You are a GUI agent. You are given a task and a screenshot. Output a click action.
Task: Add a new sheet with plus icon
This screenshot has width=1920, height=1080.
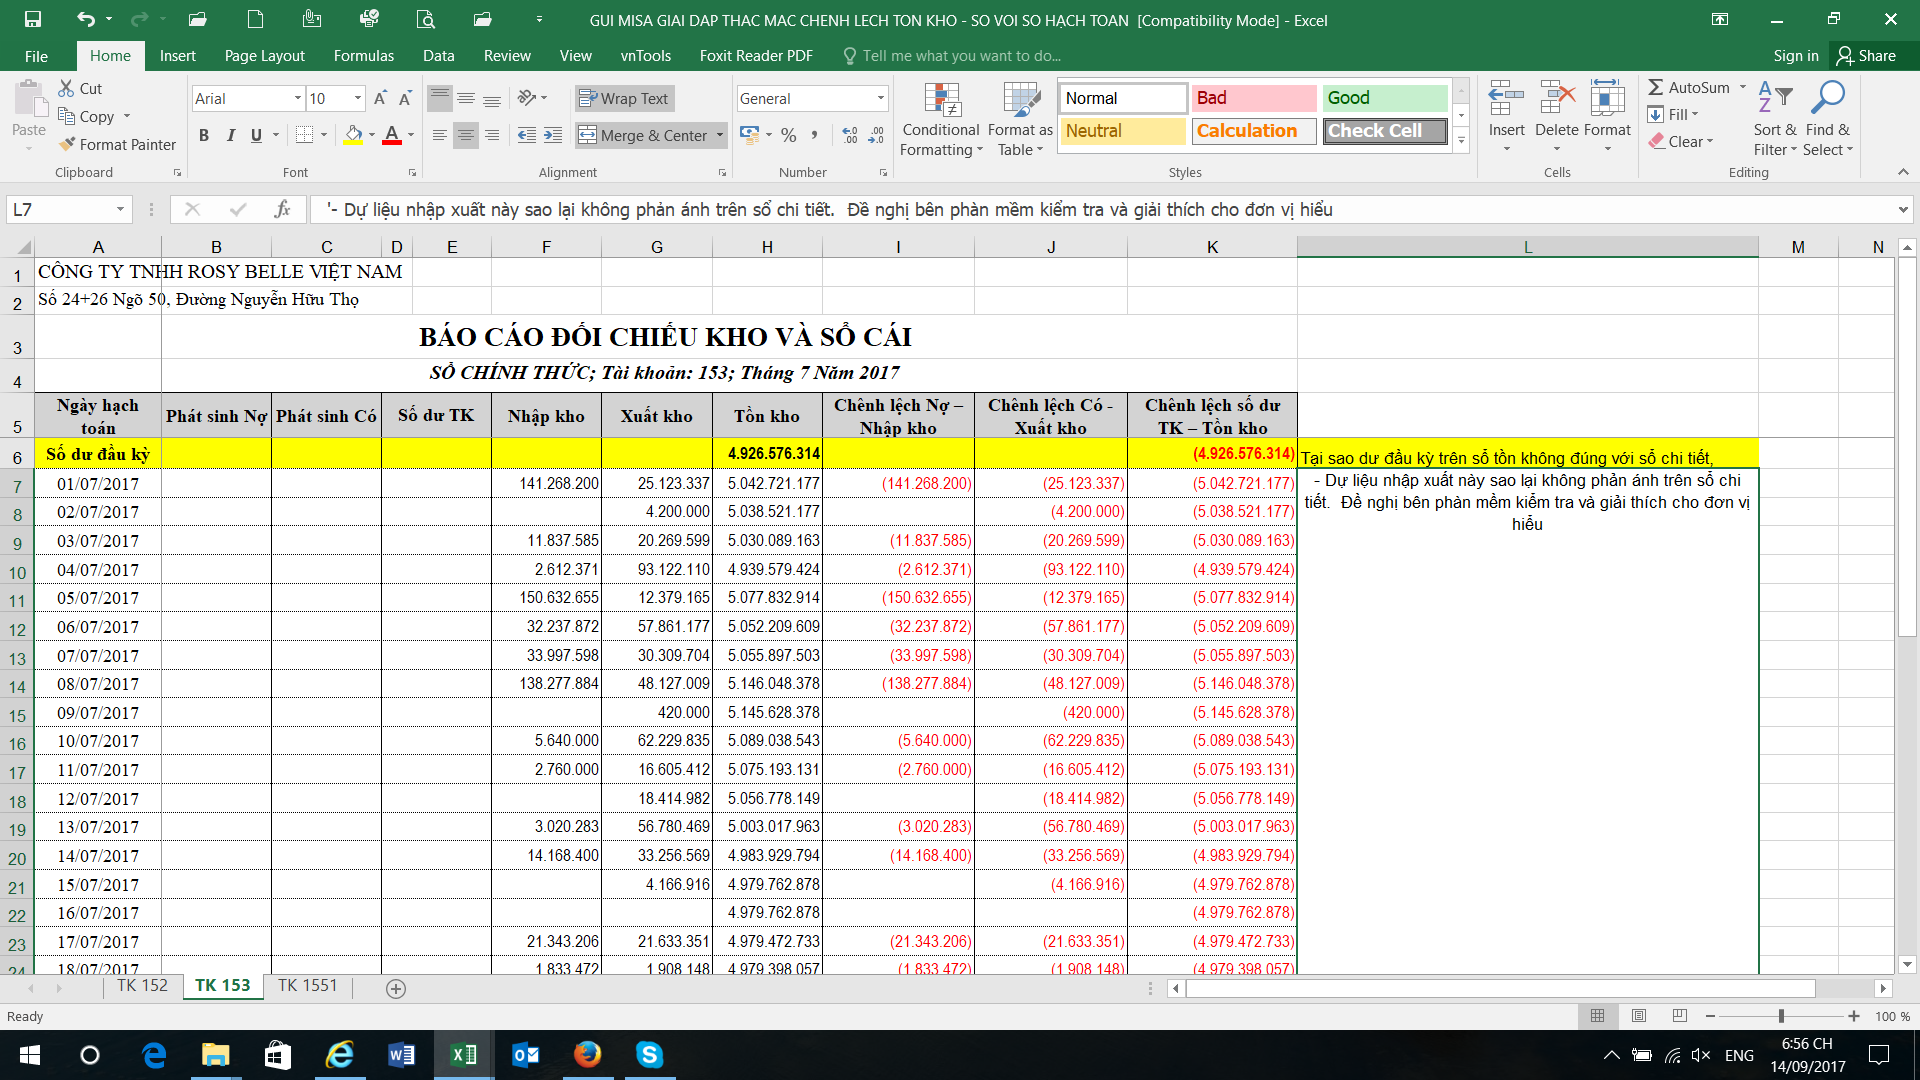click(396, 988)
